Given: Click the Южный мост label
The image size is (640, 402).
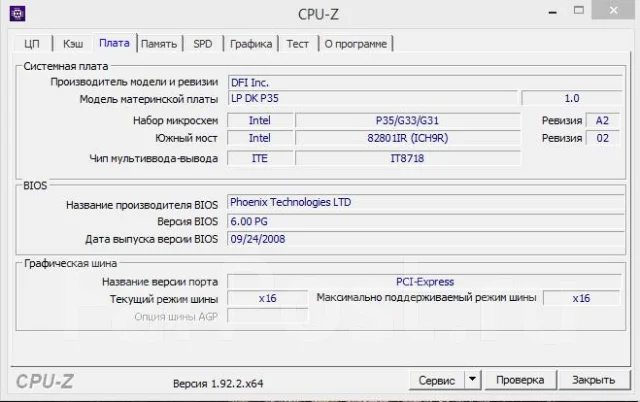Looking at the screenshot, I should click(186, 138).
